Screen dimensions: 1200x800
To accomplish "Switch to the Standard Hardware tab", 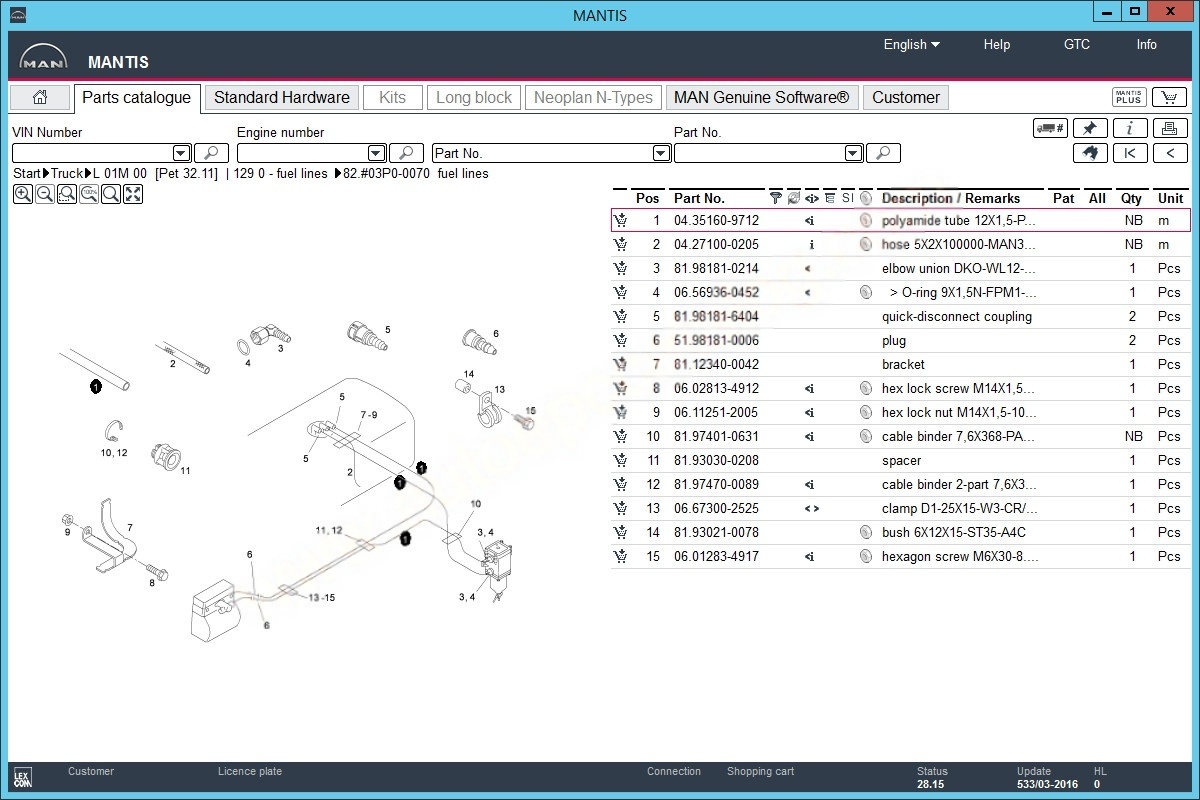I will pyautogui.click(x=281, y=97).
